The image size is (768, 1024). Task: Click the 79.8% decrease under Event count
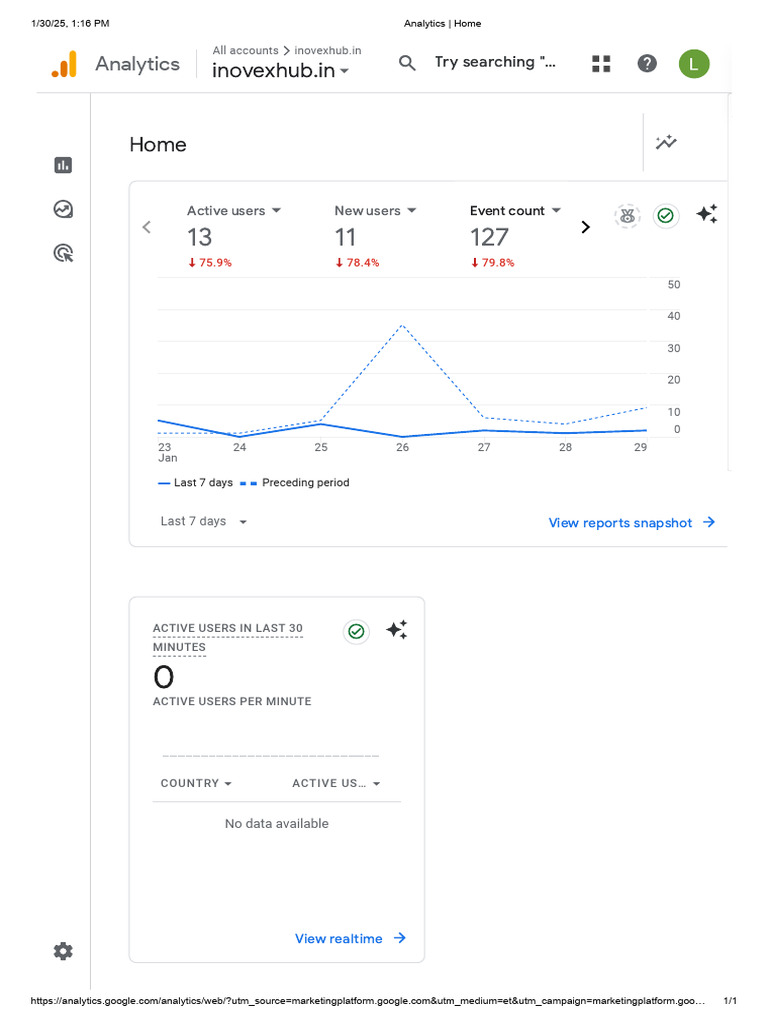pyautogui.click(x=492, y=263)
